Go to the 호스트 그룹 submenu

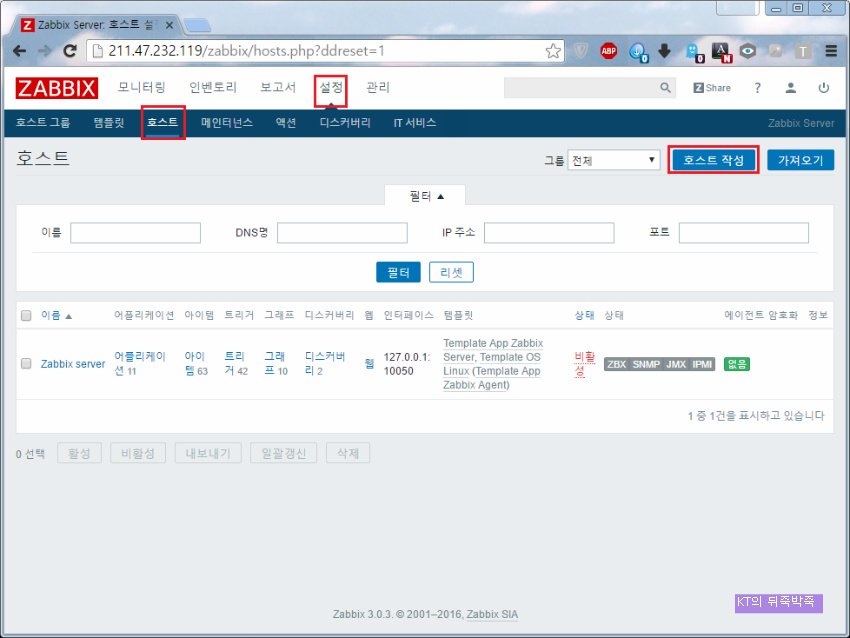point(43,123)
